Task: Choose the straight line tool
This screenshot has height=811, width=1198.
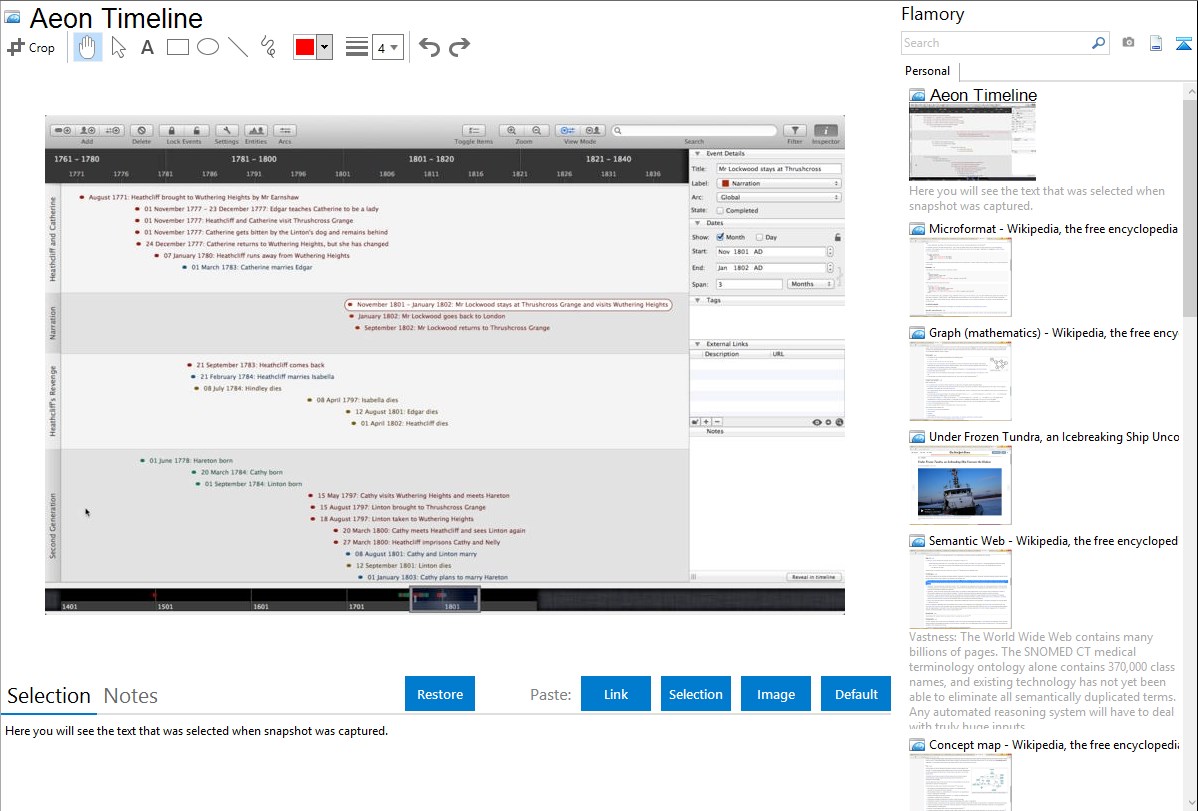Action: pyautogui.click(x=238, y=47)
